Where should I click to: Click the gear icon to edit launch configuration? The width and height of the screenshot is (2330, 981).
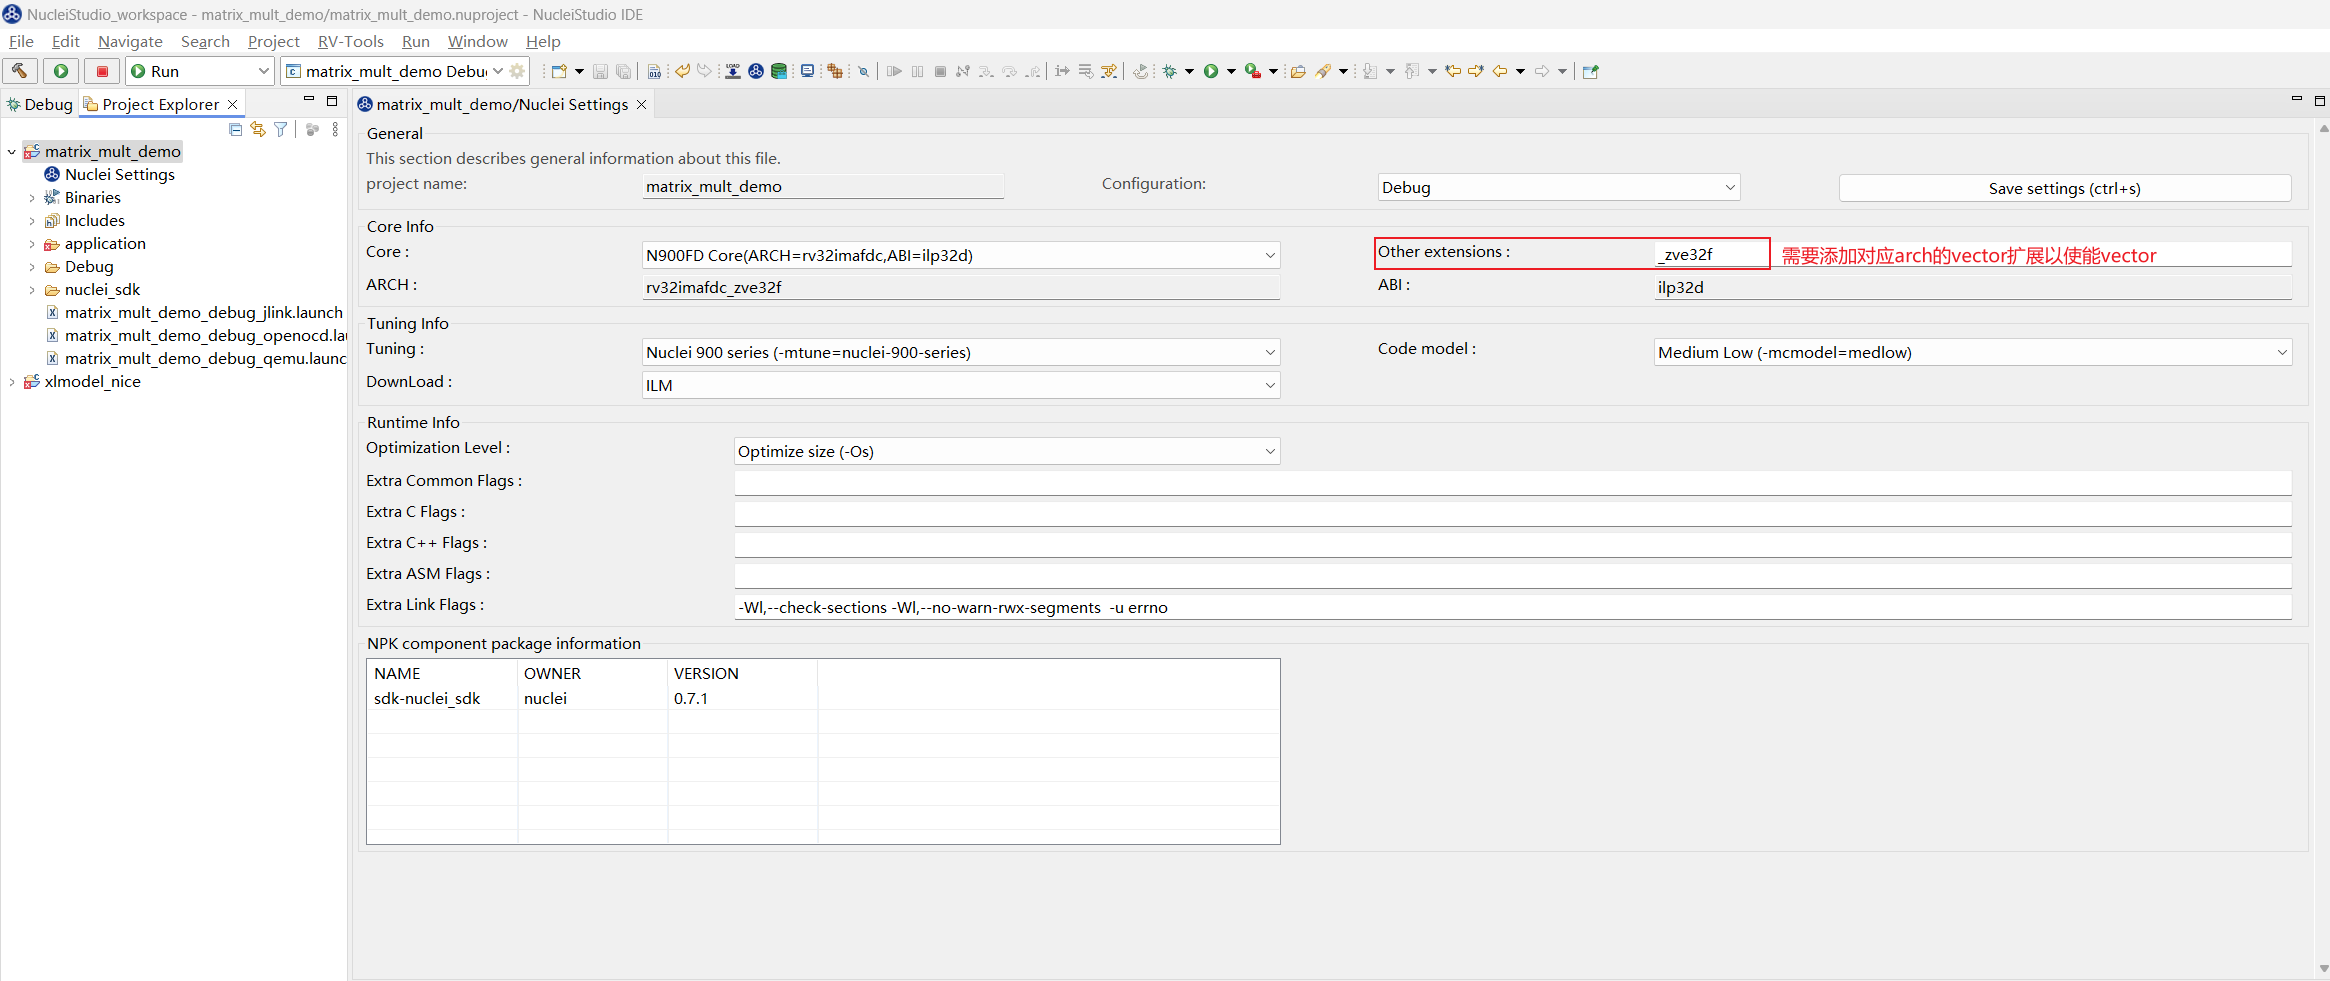coord(517,71)
